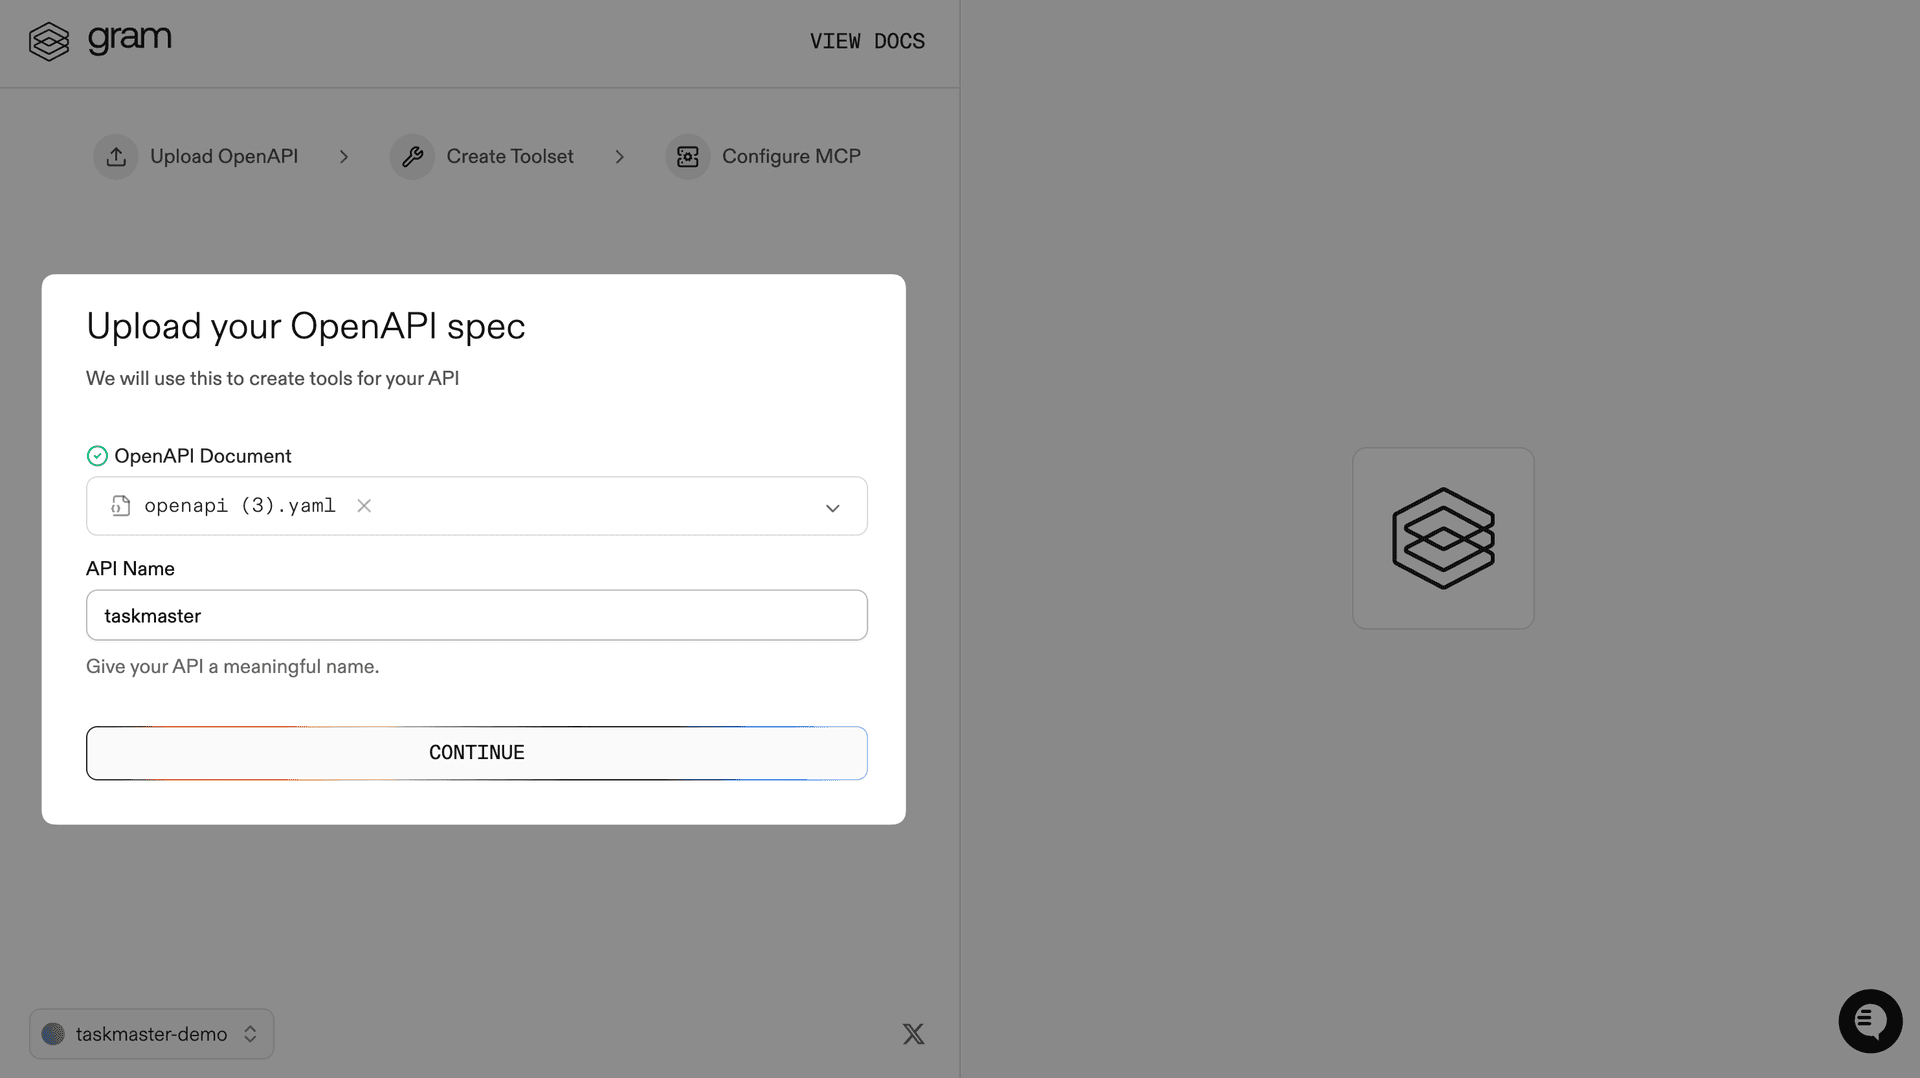Click the Upload your OpenAPI spec heading

coord(305,326)
